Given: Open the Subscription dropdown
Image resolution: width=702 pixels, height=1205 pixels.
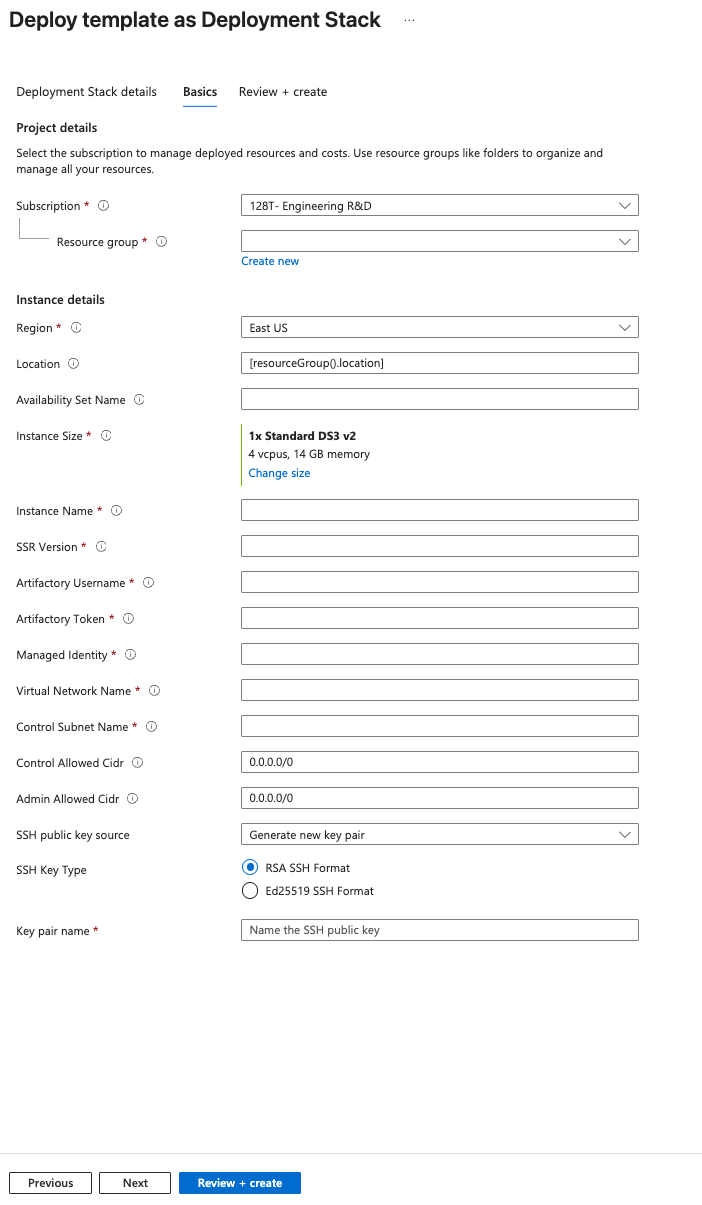Looking at the screenshot, I should (439, 206).
